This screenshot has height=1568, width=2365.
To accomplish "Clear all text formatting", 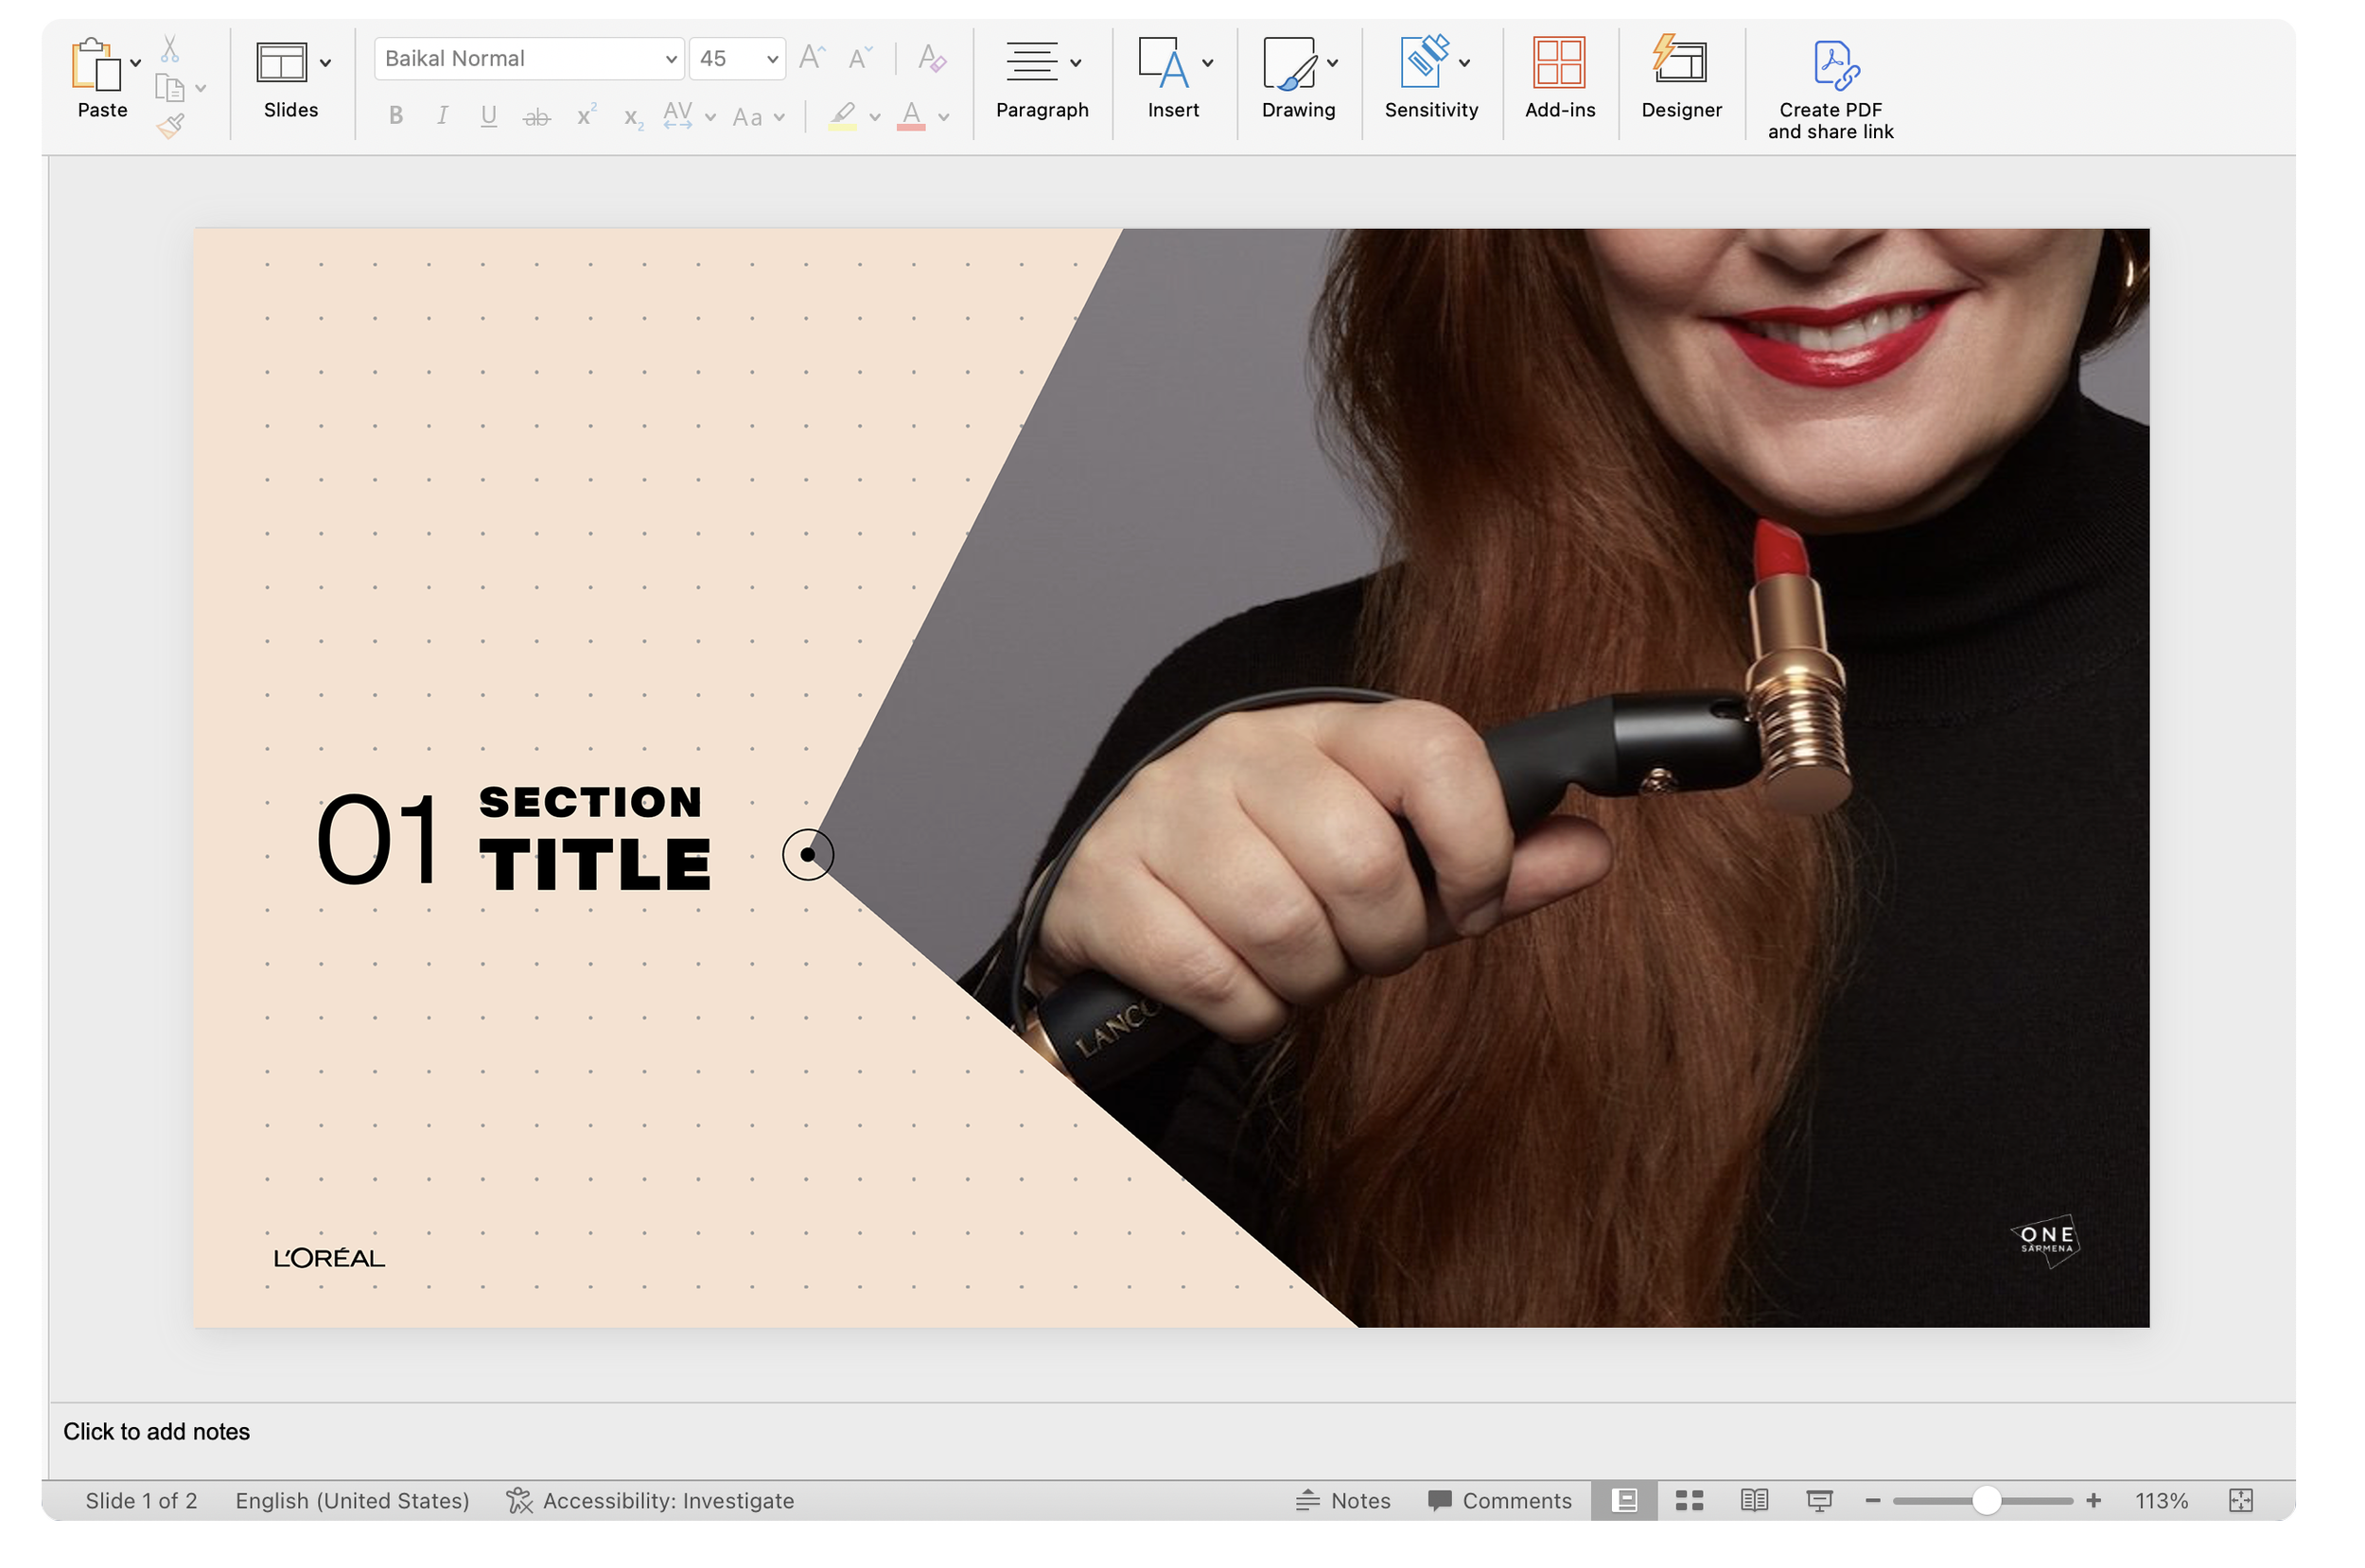I will (931, 58).
